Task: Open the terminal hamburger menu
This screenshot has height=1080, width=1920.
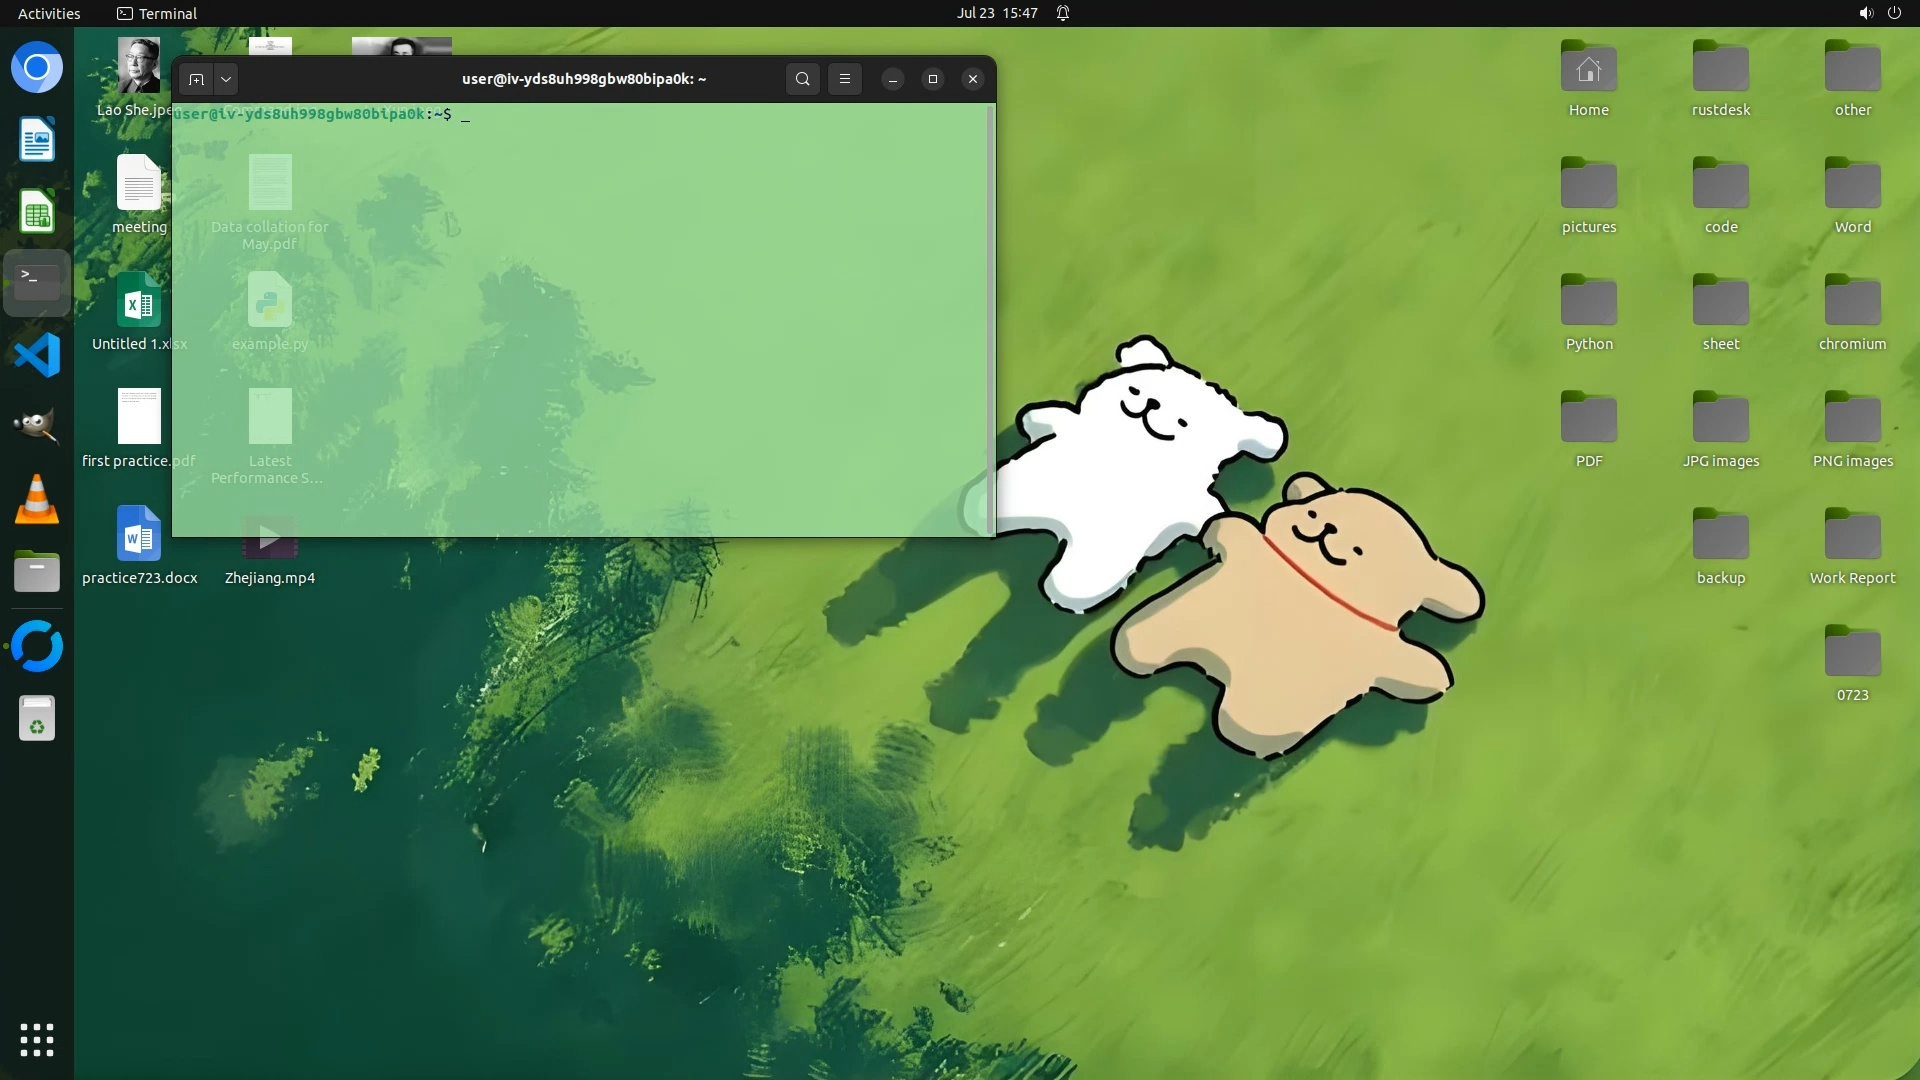Action: click(x=844, y=79)
